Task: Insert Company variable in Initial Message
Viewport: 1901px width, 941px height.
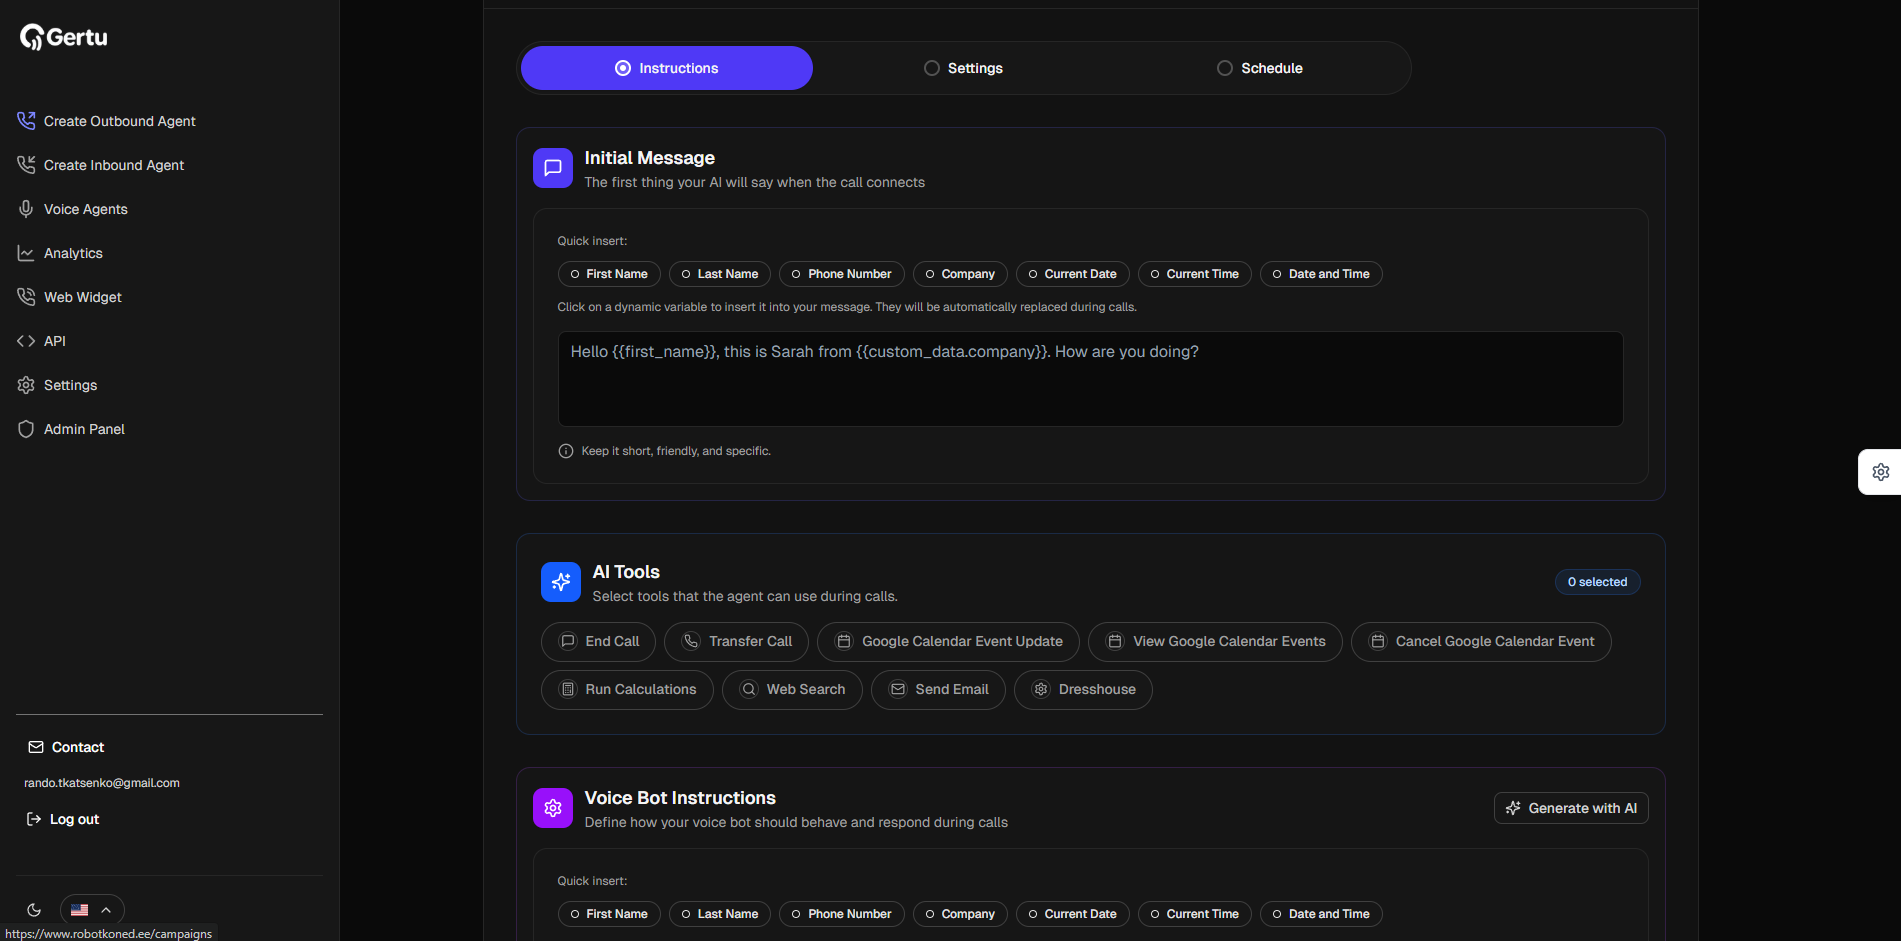Action: tap(959, 274)
